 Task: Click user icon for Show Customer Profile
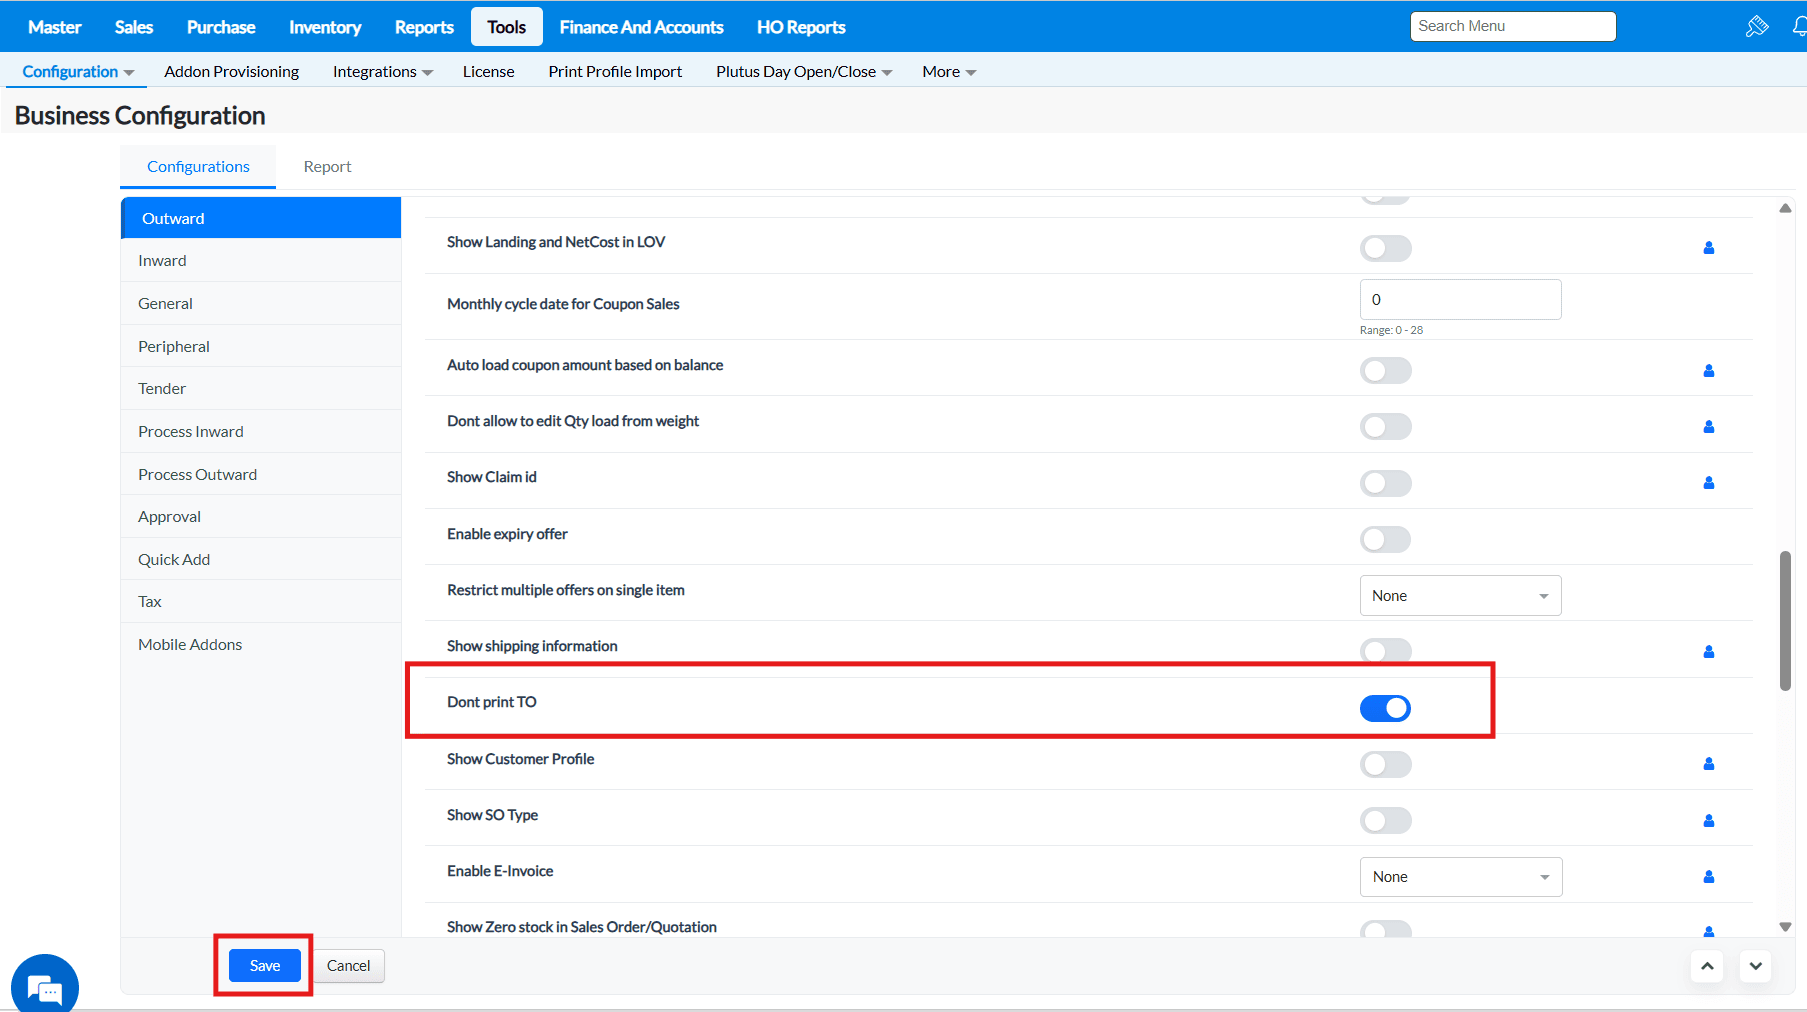click(x=1708, y=764)
